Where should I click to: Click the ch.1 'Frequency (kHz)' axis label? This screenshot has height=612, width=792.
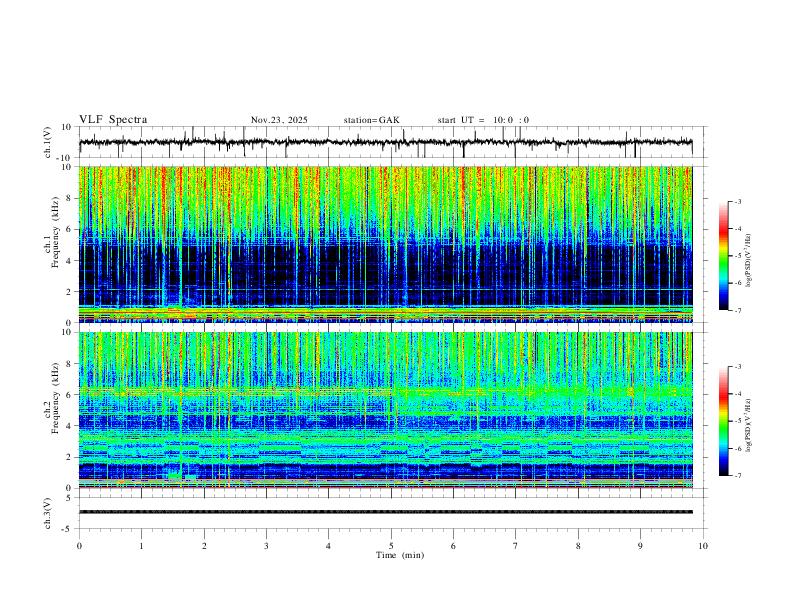coord(55,233)
